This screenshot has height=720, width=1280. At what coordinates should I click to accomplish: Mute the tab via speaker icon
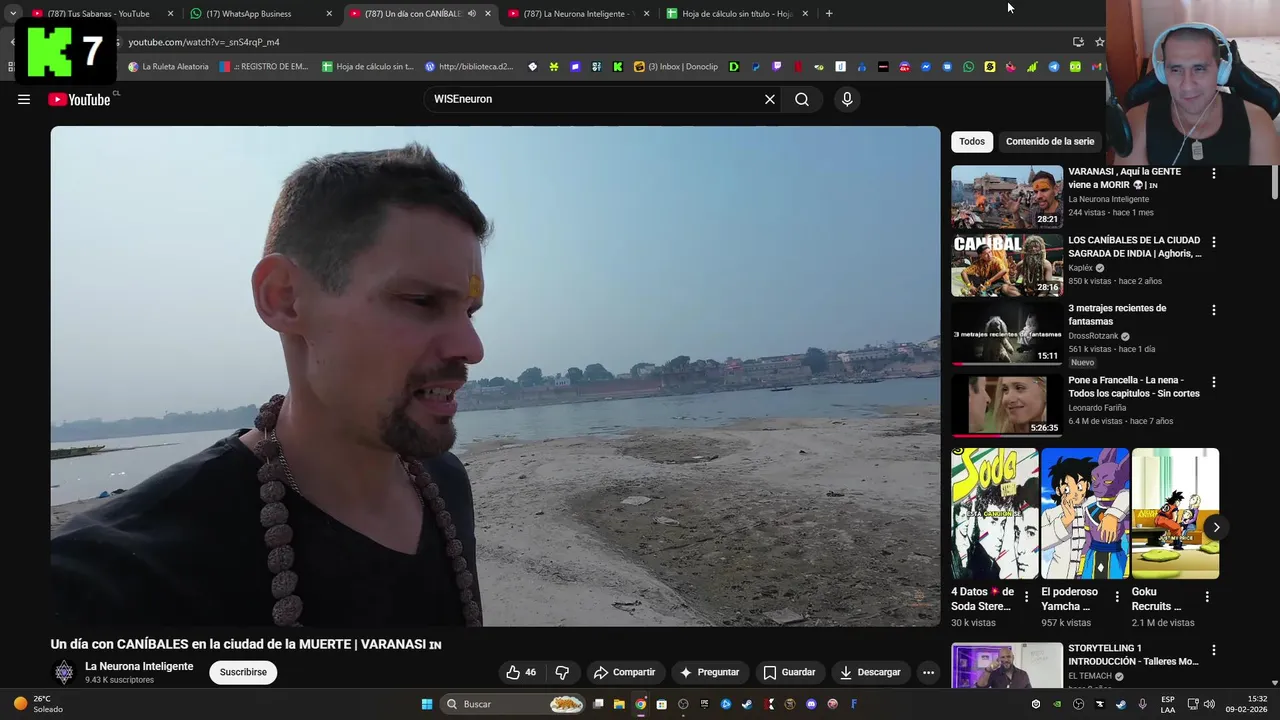[x=471, y=14]
